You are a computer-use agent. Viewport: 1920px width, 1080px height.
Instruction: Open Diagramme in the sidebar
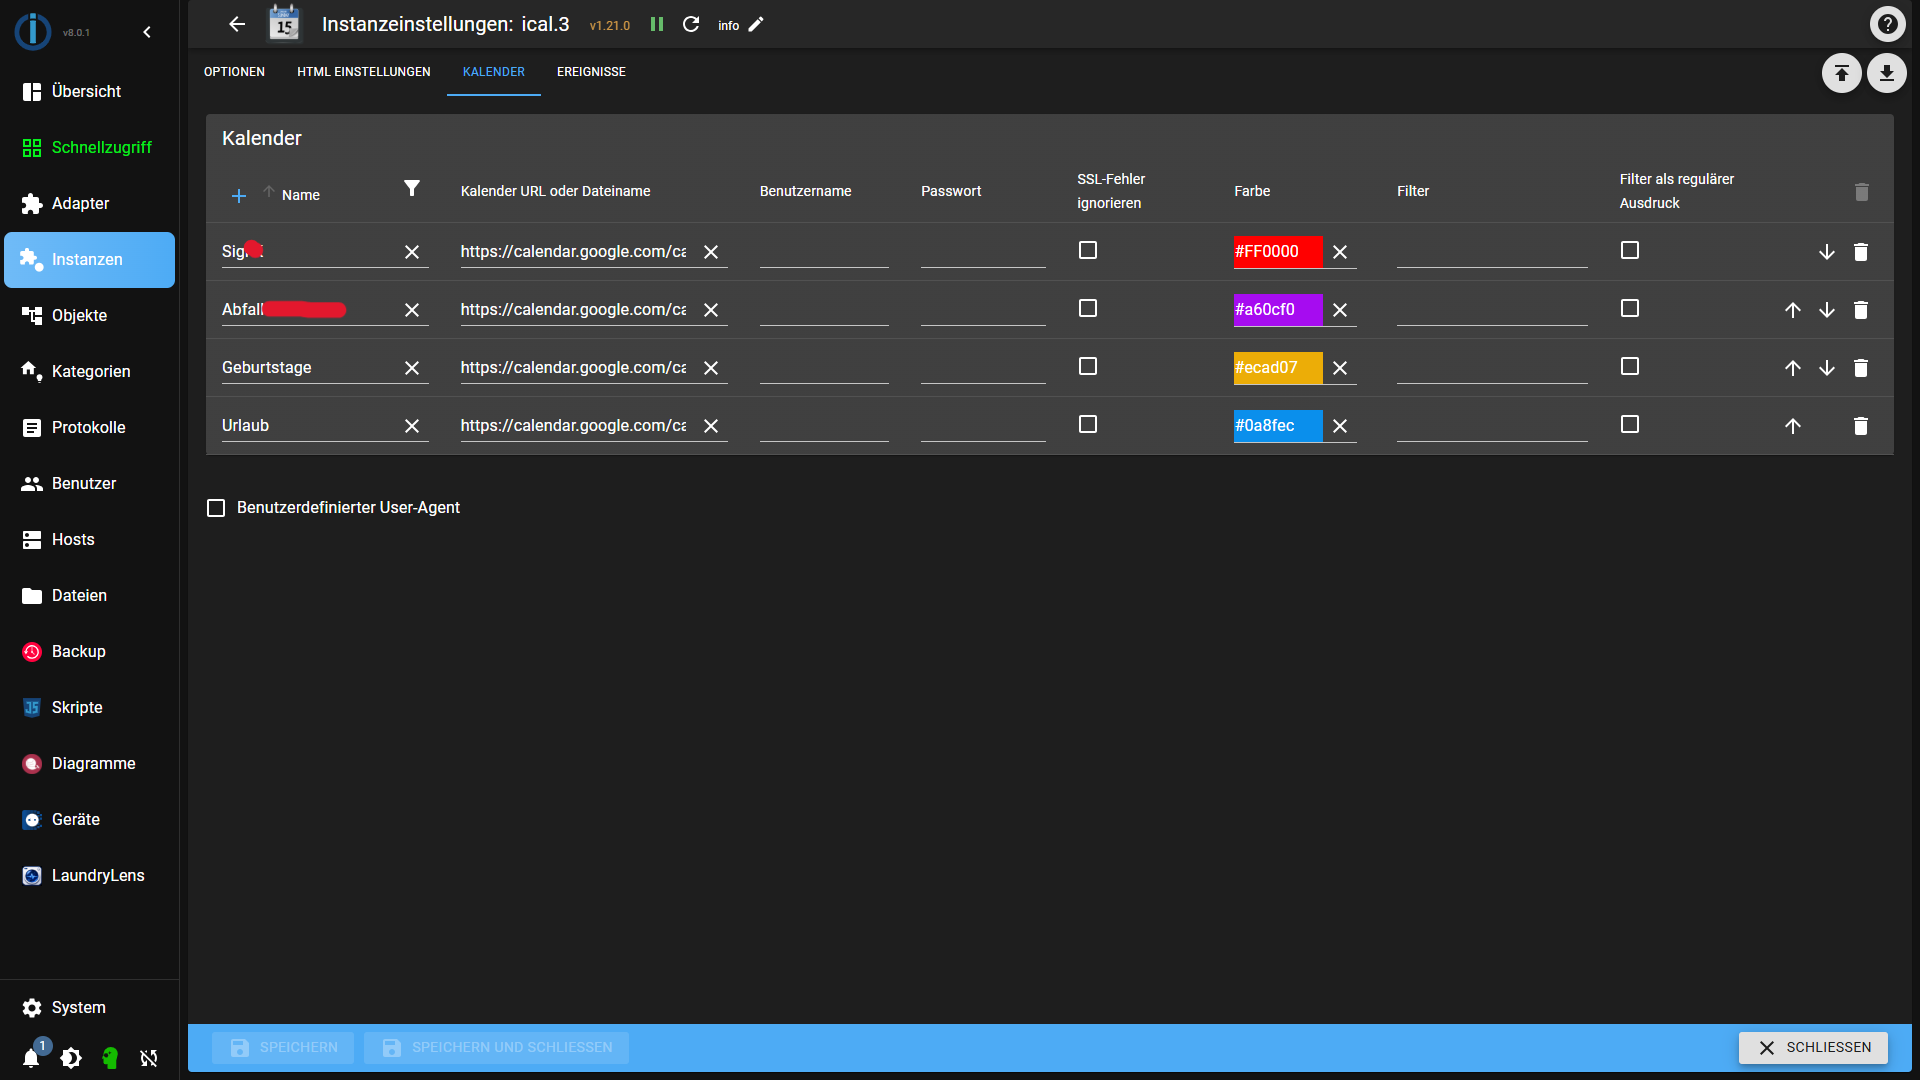point(89,764)
